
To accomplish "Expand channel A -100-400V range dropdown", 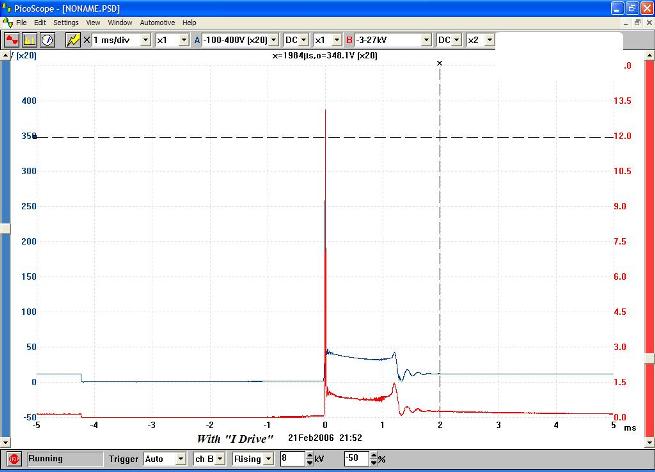I will [x=274, y=39].
